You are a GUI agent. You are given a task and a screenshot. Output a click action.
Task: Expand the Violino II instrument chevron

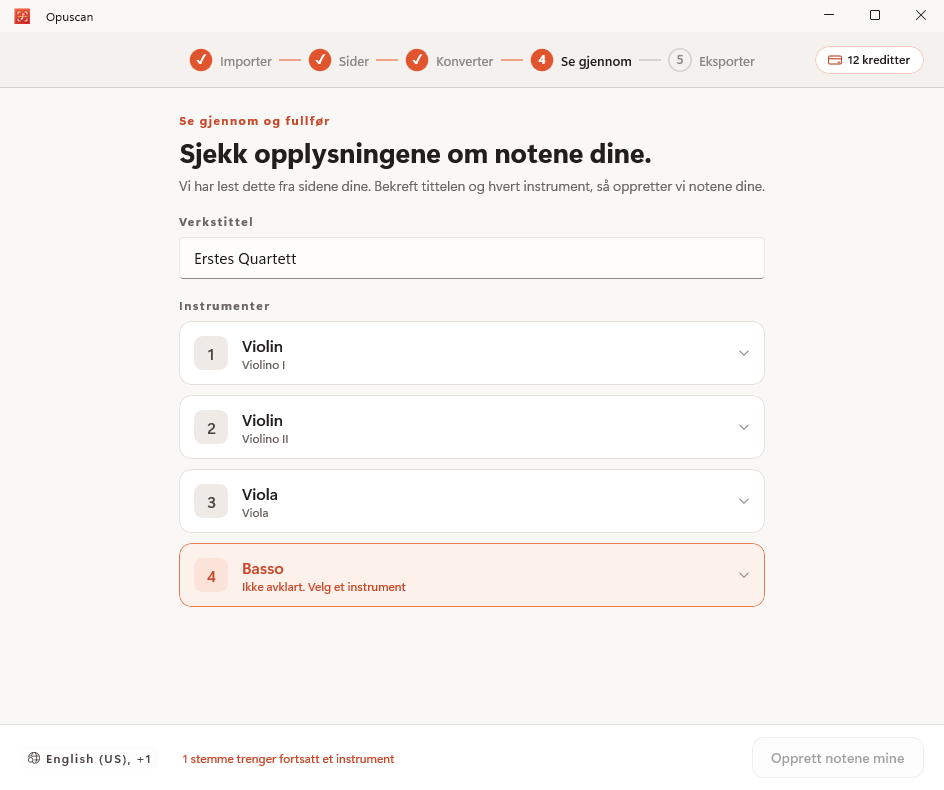(744, 428)
